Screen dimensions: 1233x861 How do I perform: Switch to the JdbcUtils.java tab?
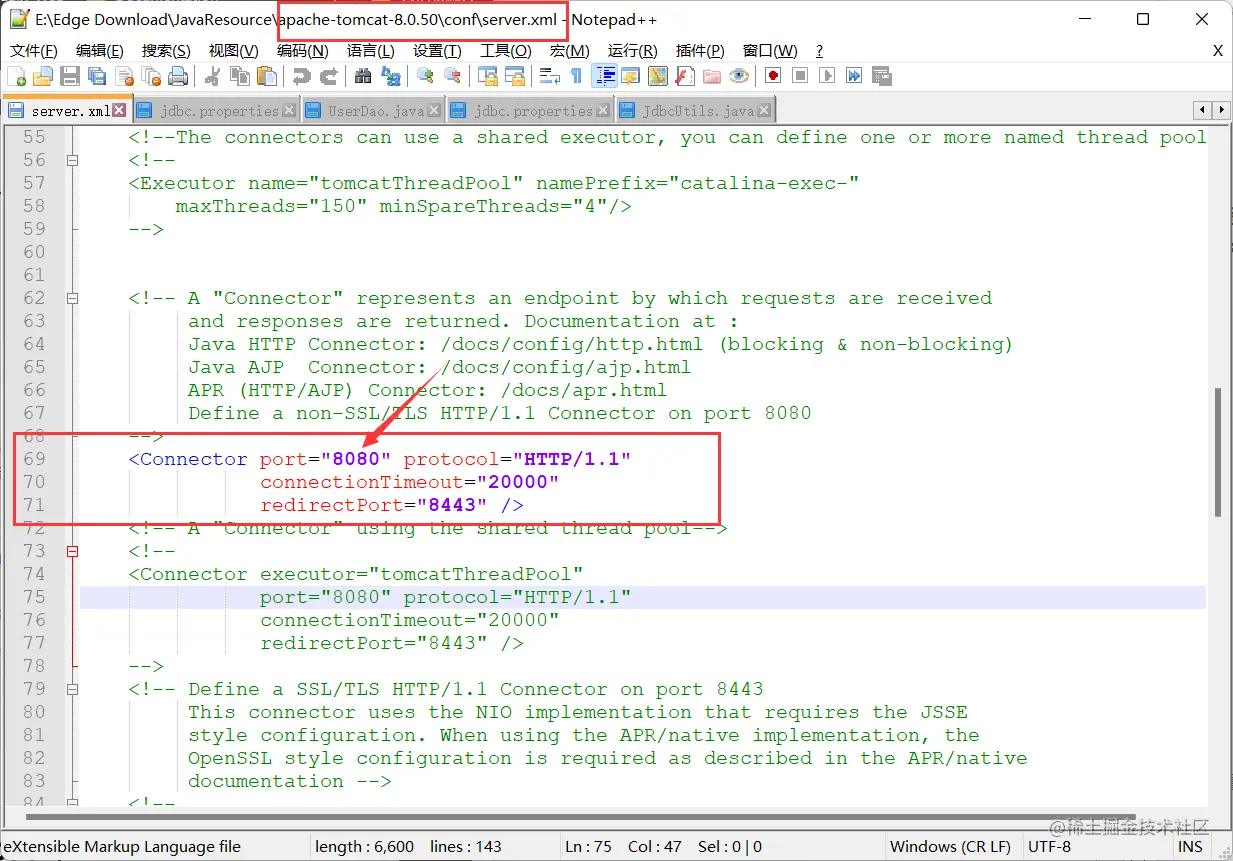pos(696,111)
